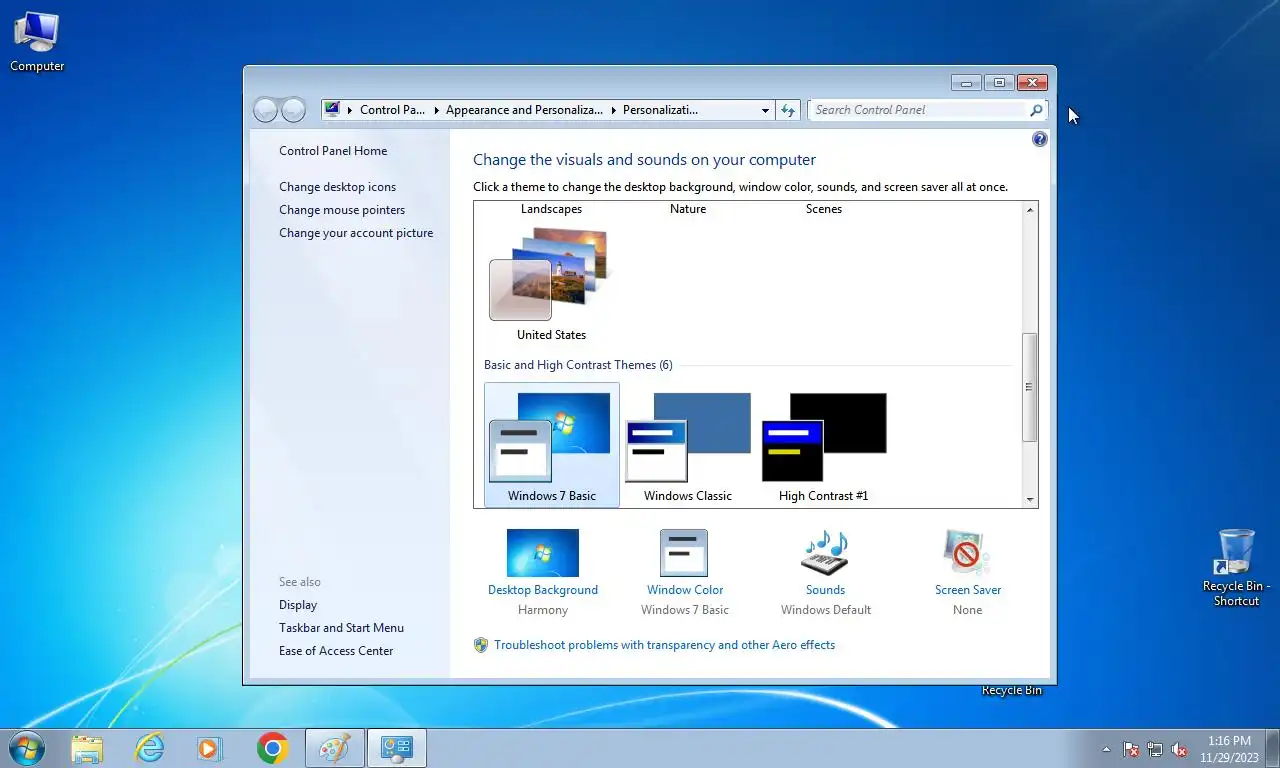Apply the Windows 7 Basic theme

pos(552,445)
